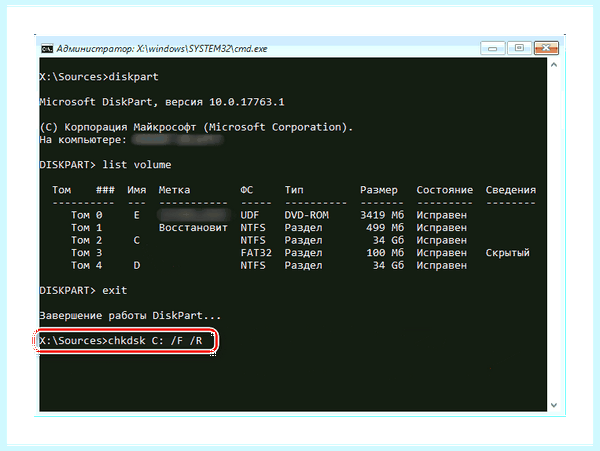Click the 'ФС' column header
Screen dimensions: 600x451
point(246,190)
